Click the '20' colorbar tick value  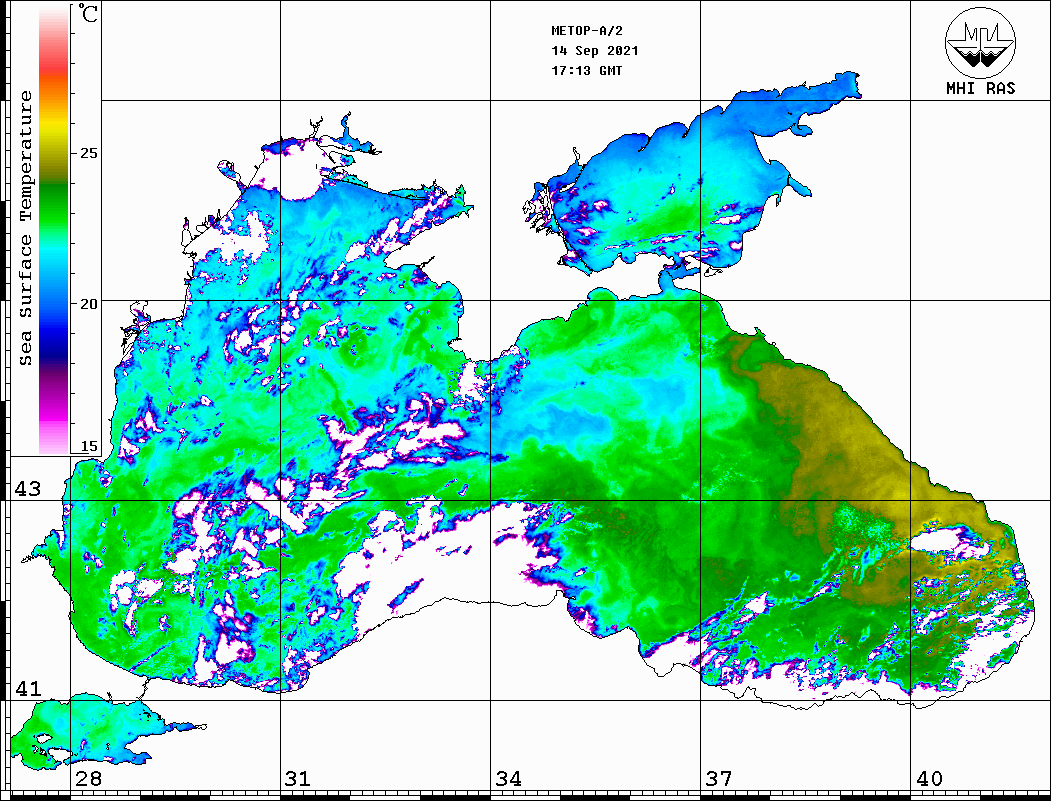tap(88, 304)
